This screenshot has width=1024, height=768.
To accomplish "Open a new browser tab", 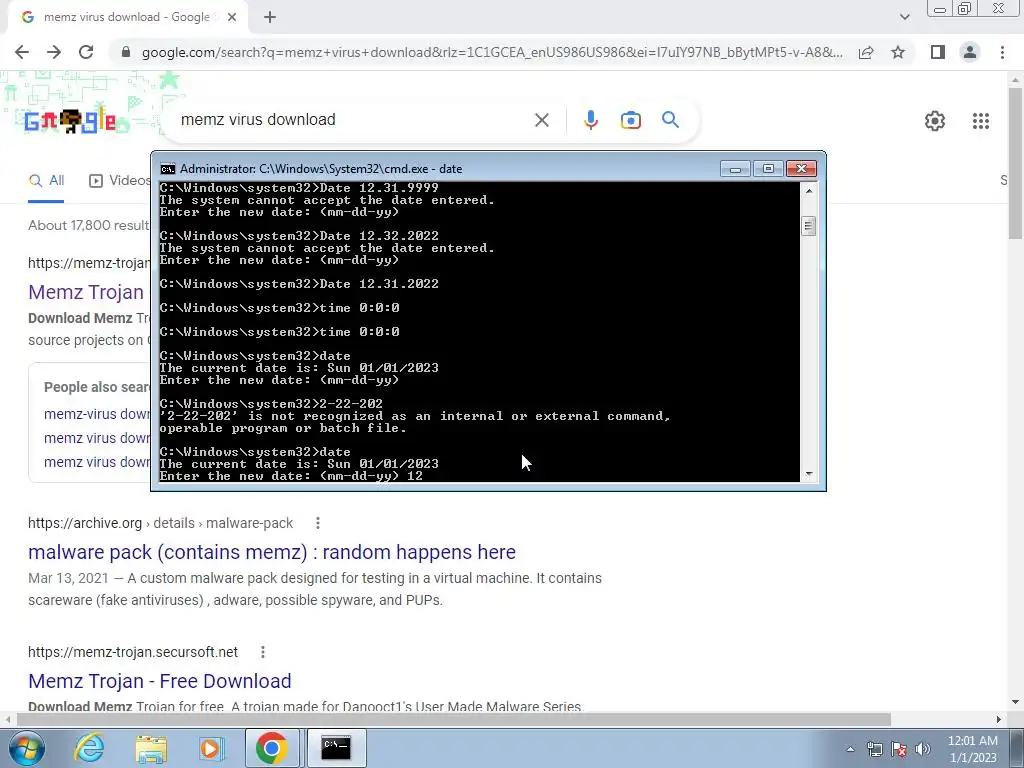I will [x=270, y=17].
